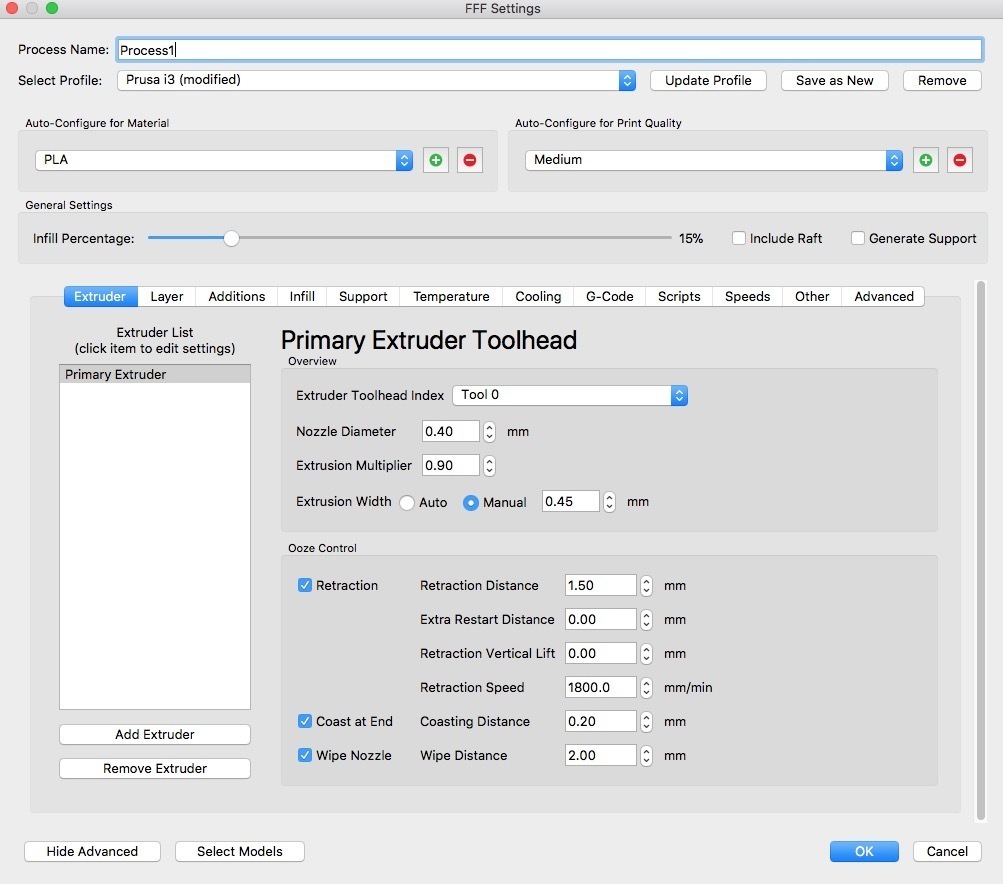Disable the Retraction checkbox
The image size is (1003, 884).
coord(306,586)
